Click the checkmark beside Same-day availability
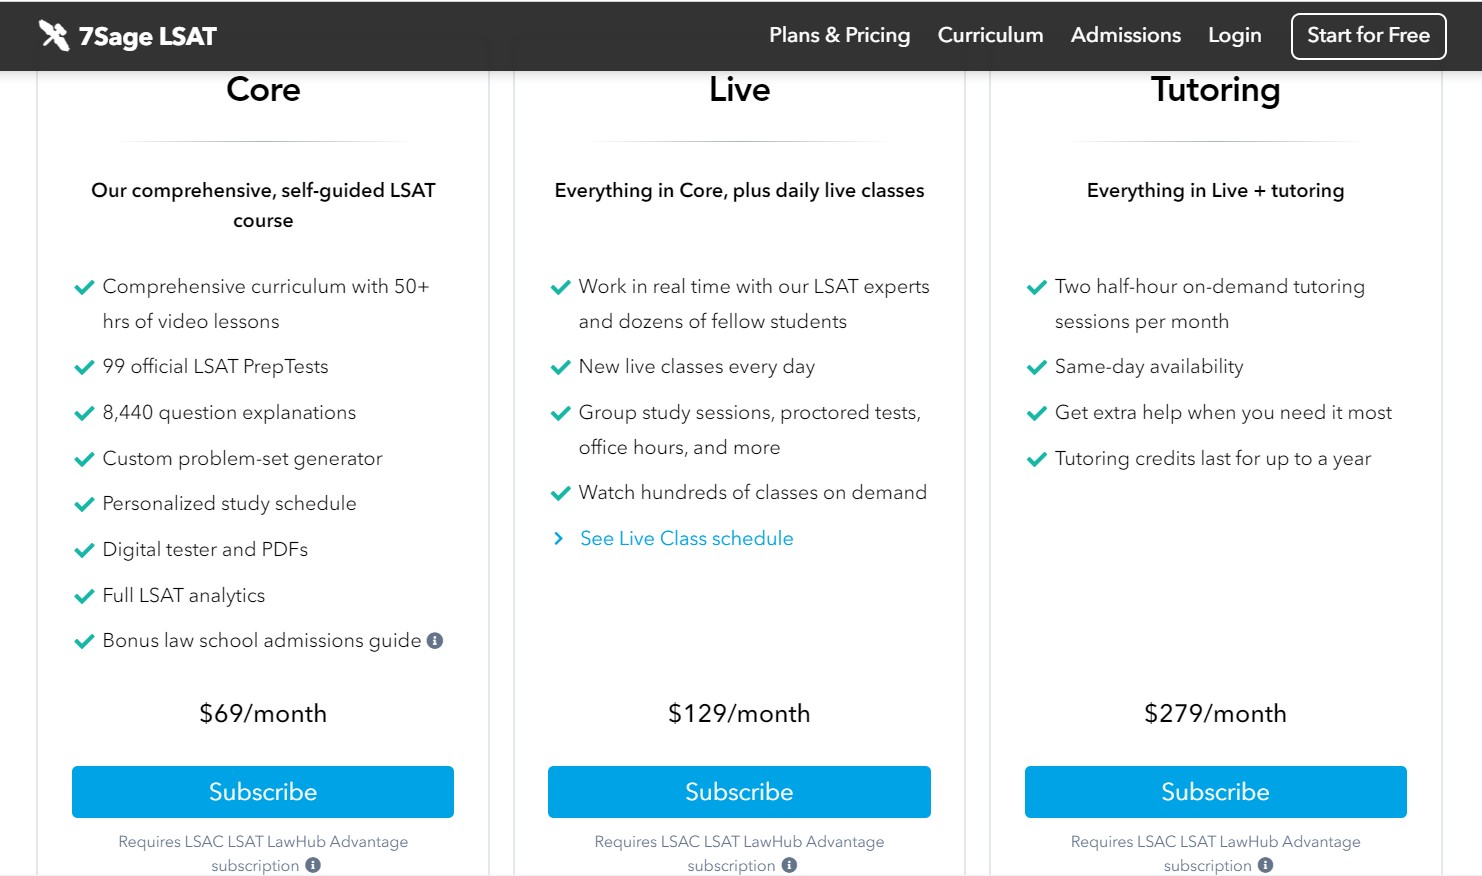1482x876 pixels. (x=1037, y=367)
